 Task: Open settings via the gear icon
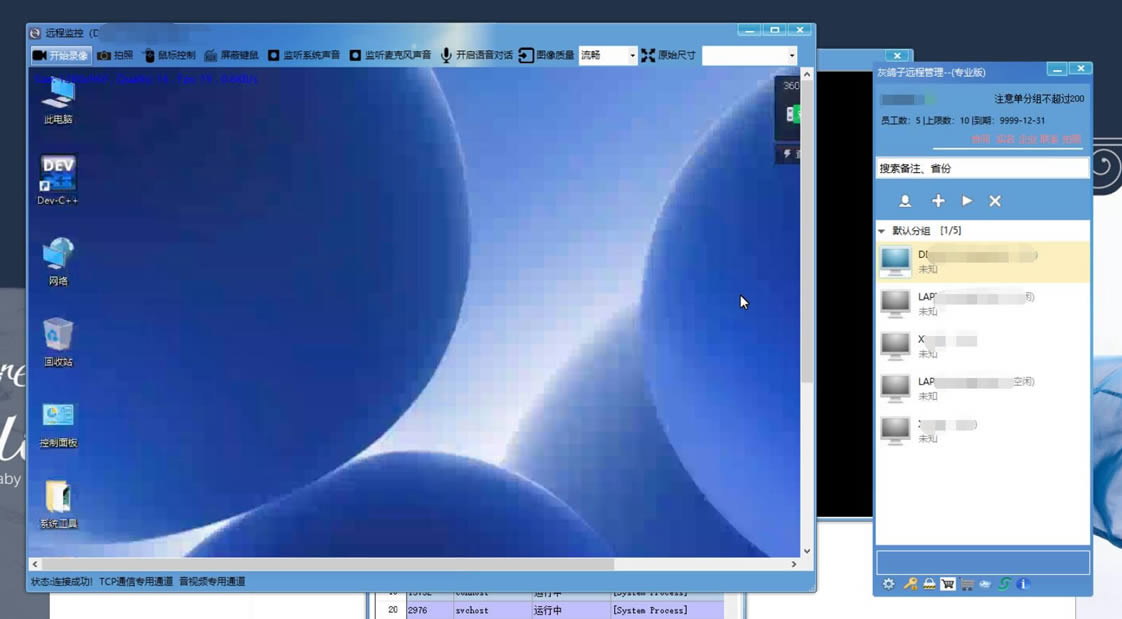tap(889, 584)
